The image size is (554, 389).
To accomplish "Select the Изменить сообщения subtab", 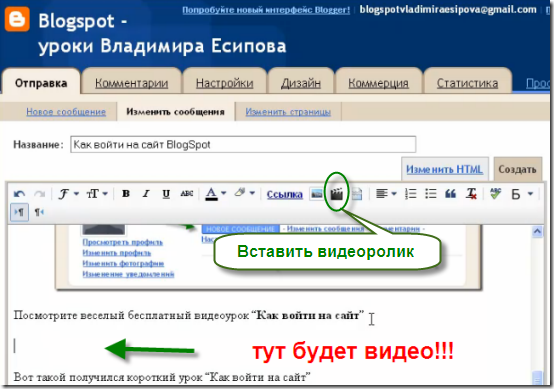I will [176, 112].
